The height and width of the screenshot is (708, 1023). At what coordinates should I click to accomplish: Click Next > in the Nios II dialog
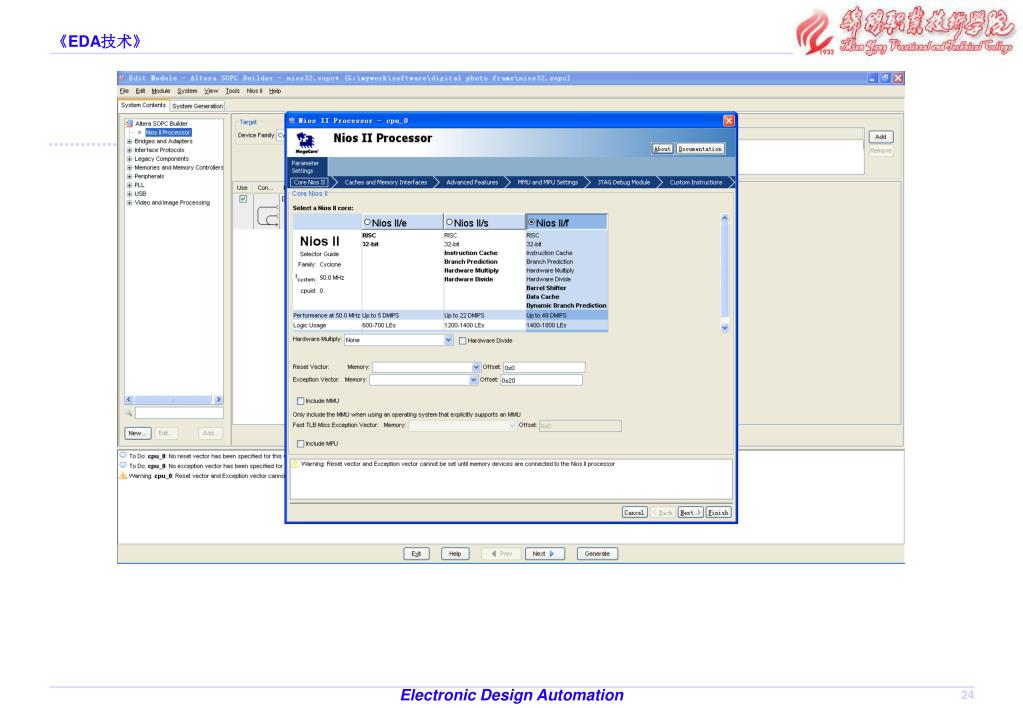click(690, 513)
